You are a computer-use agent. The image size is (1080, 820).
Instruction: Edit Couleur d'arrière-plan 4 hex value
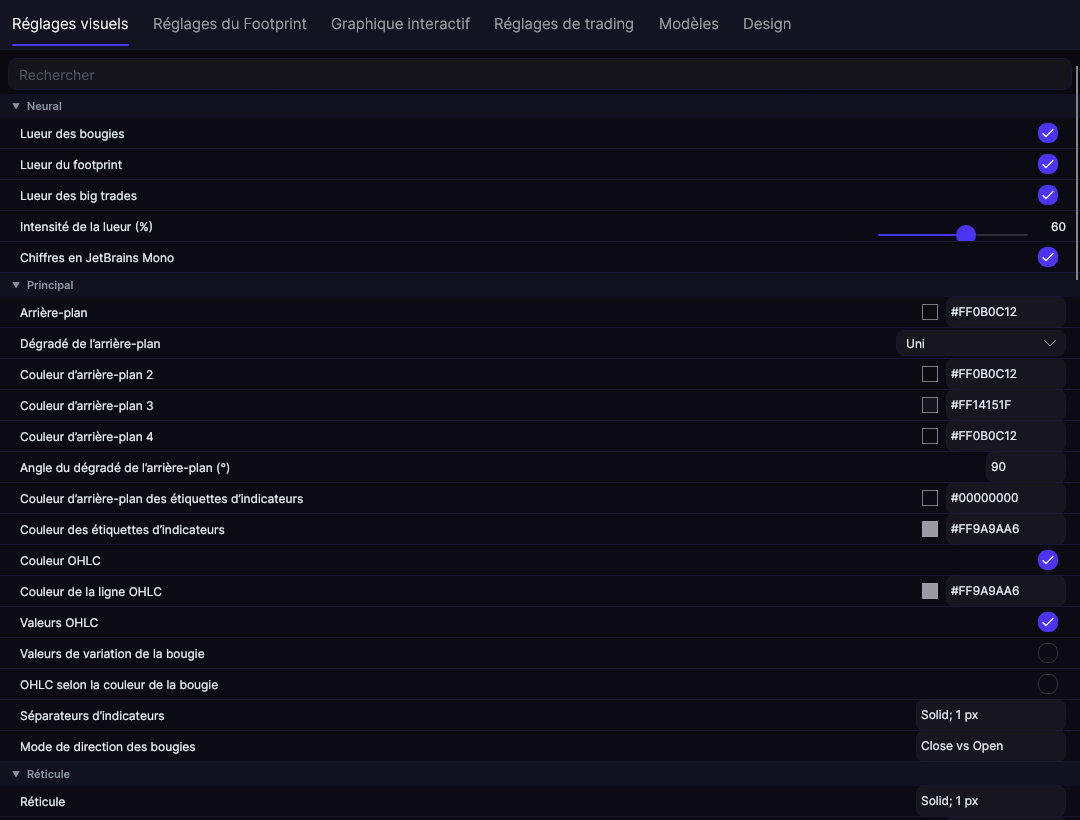[x=1005, y=436]
